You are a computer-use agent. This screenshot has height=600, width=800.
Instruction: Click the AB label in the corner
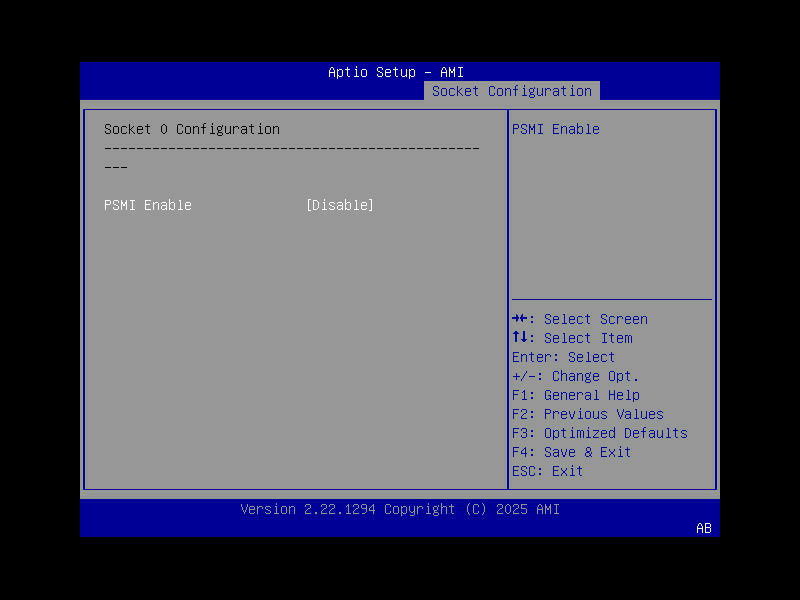click(x=703, y=528)
